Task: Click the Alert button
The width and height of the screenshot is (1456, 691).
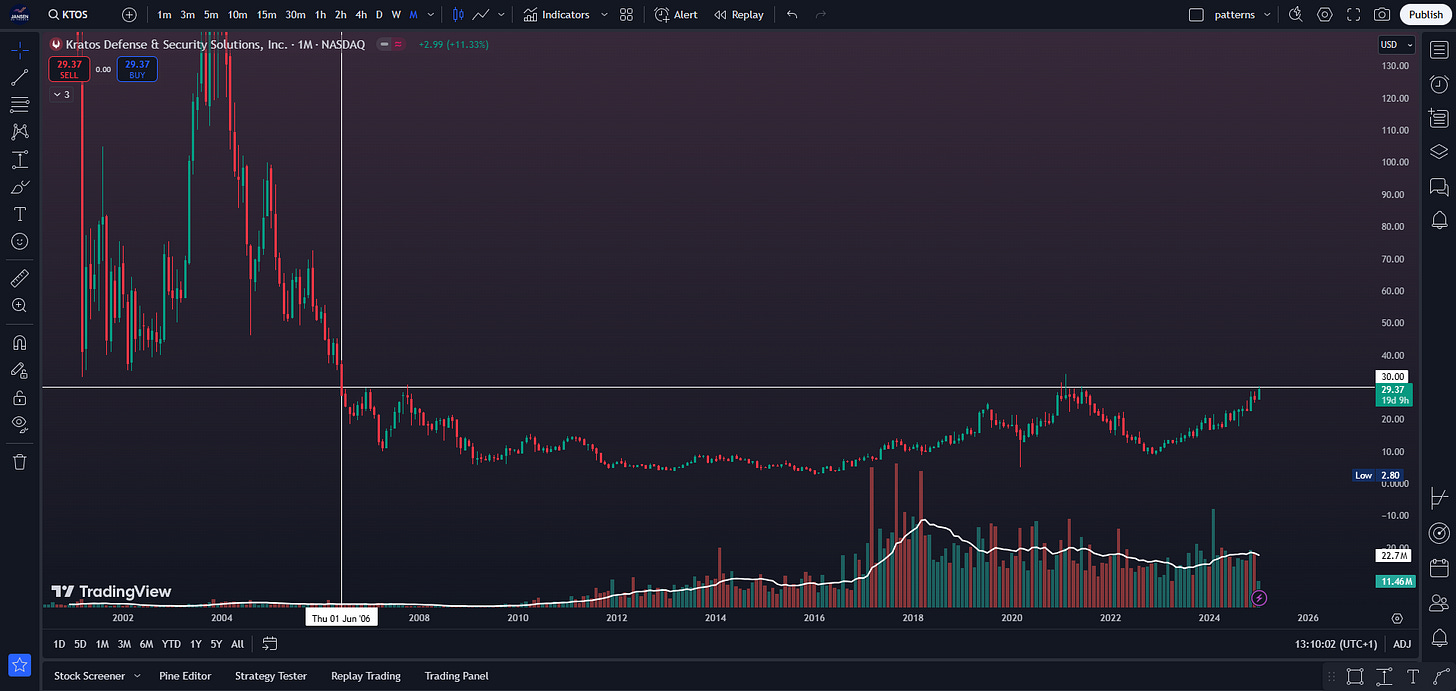Action: pos(676,15)
